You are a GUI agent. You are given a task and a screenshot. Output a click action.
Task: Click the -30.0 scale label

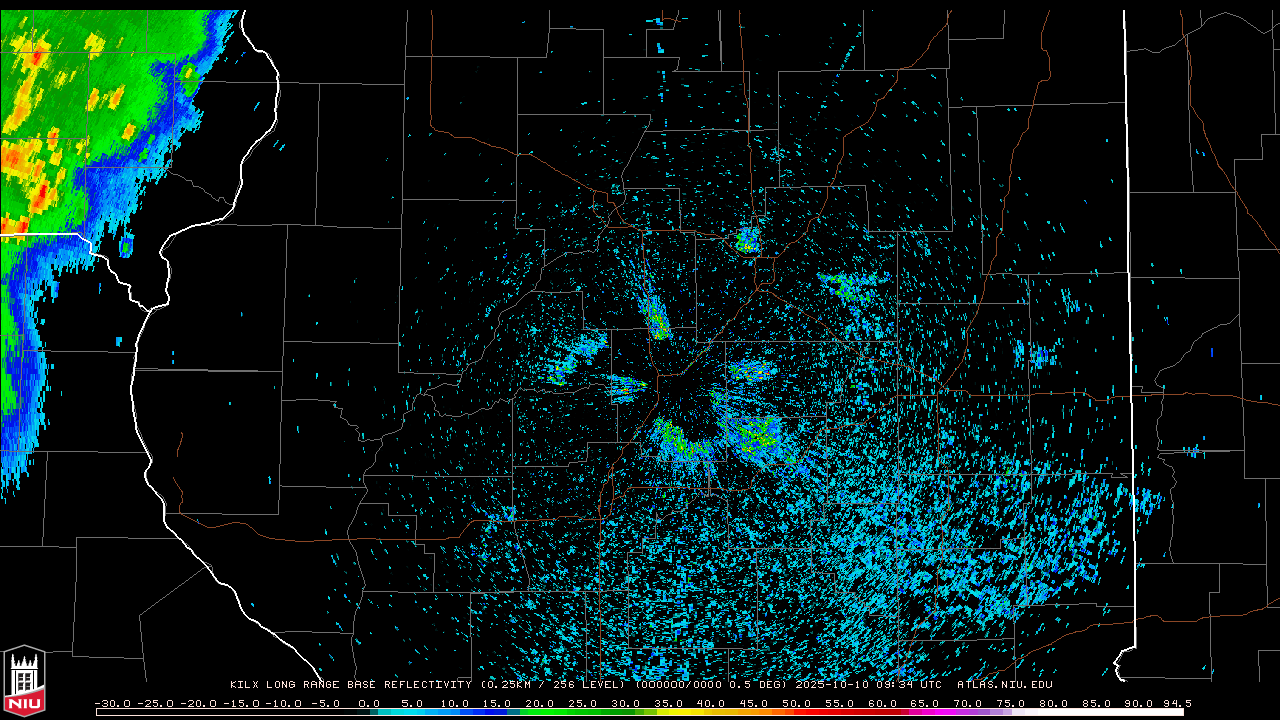coord(113,704)
